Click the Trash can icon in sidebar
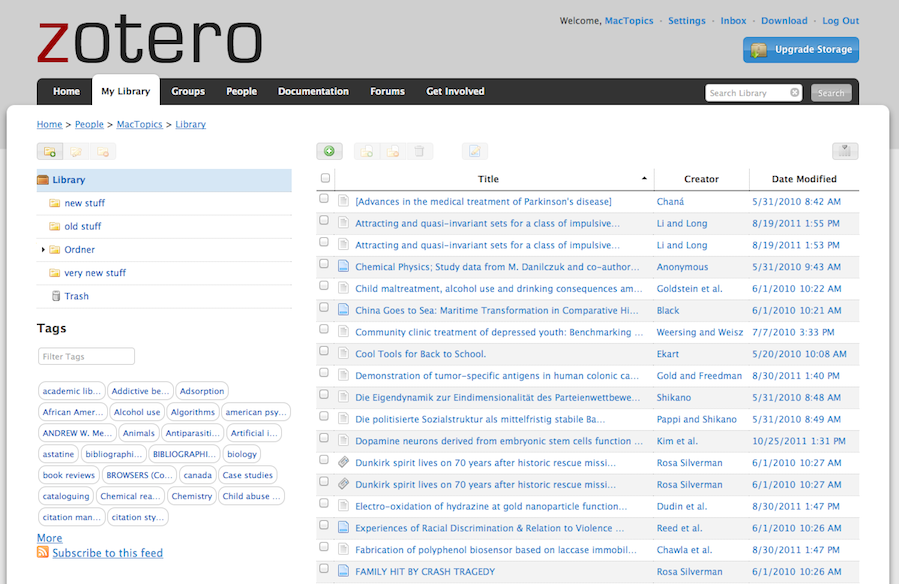This screenshot has height=584, width=899. click(x=56, y=296)
